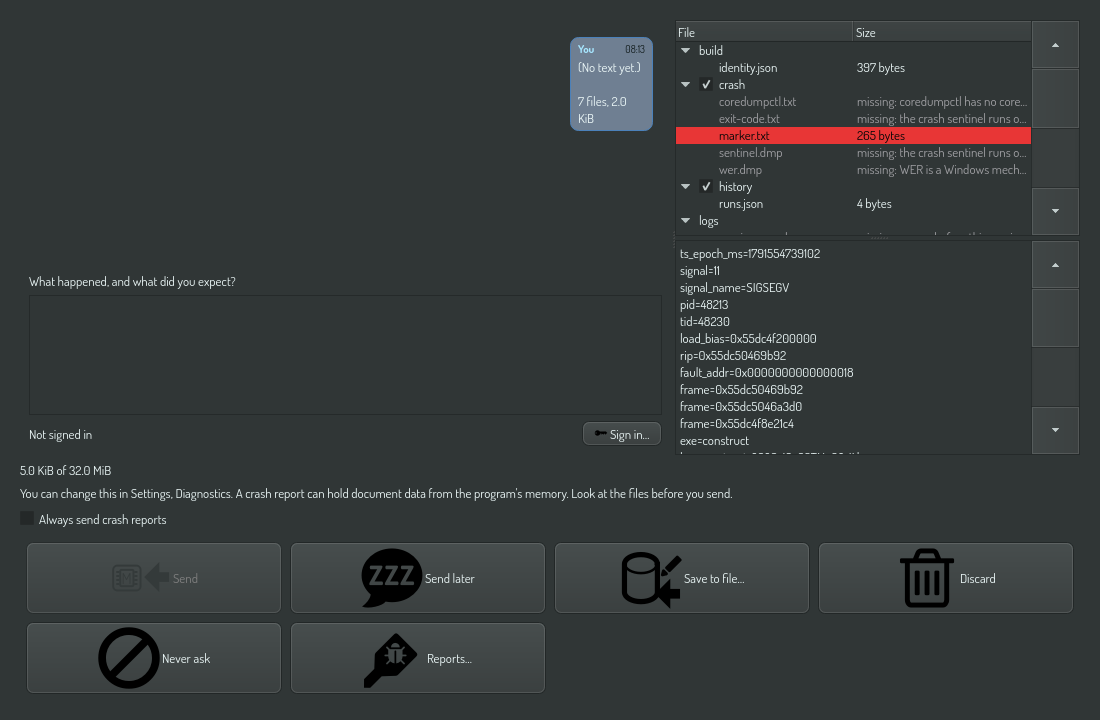Click missing: WER is a Windows mech text
This screenshot has width=1100, height=720.
[941, 170]
